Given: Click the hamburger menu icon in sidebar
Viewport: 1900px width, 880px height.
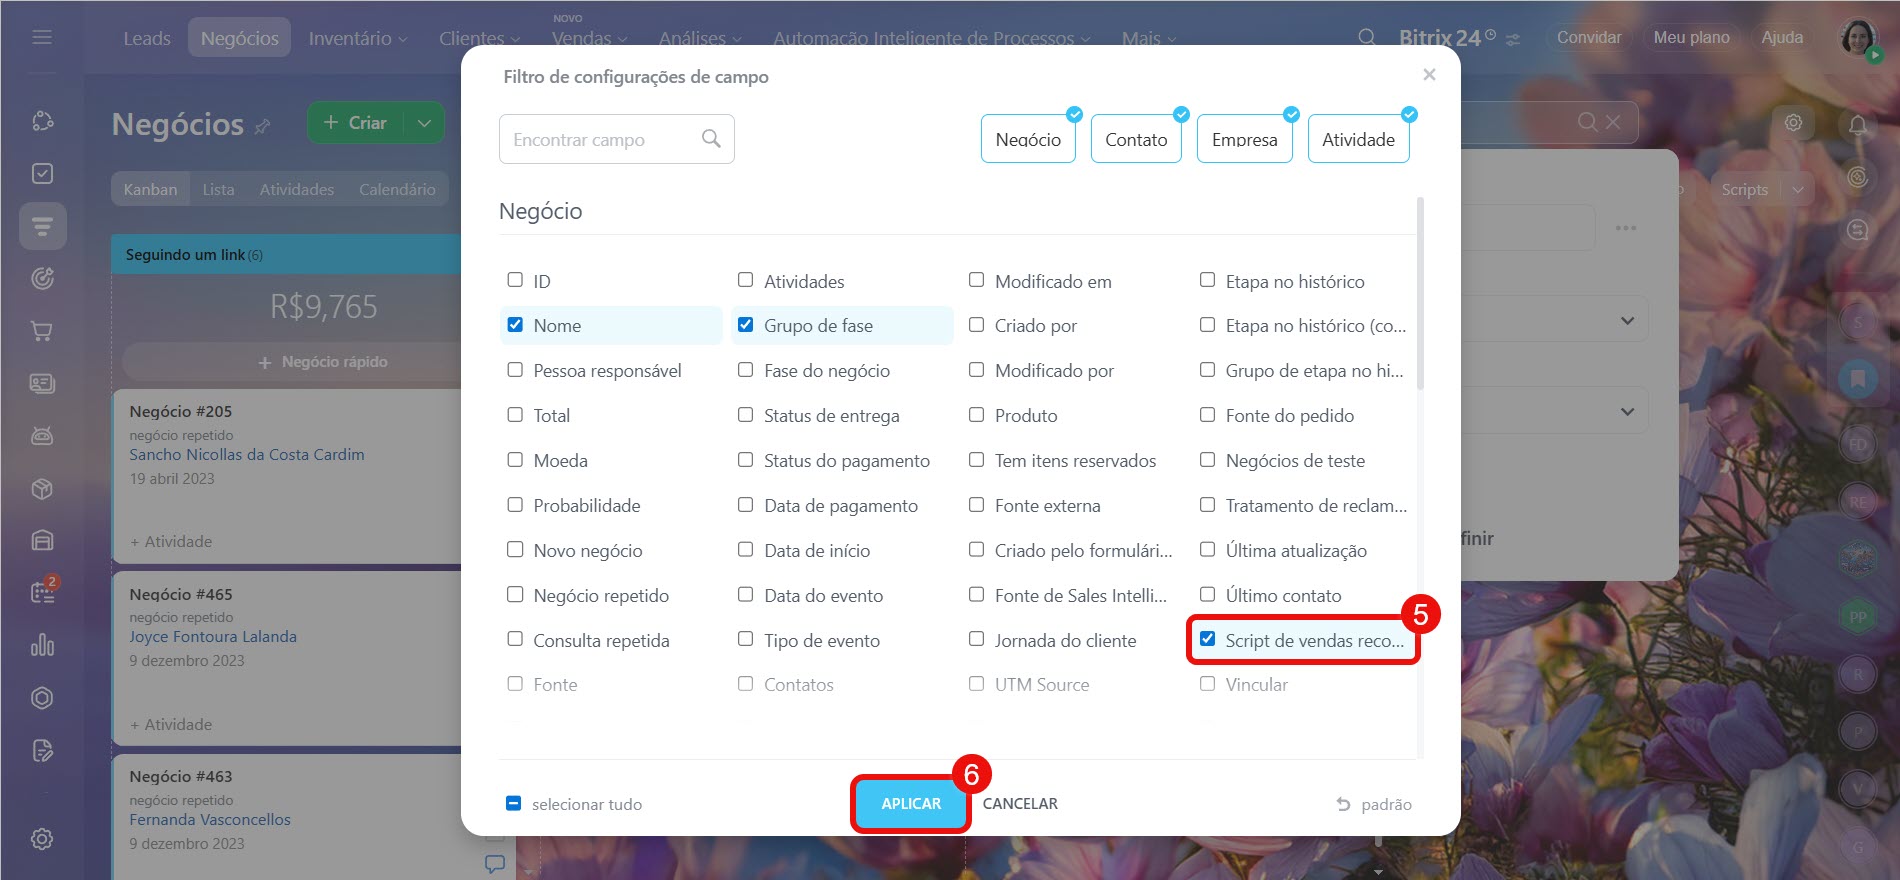Looking at the screenshot, I should pos(42,37).
